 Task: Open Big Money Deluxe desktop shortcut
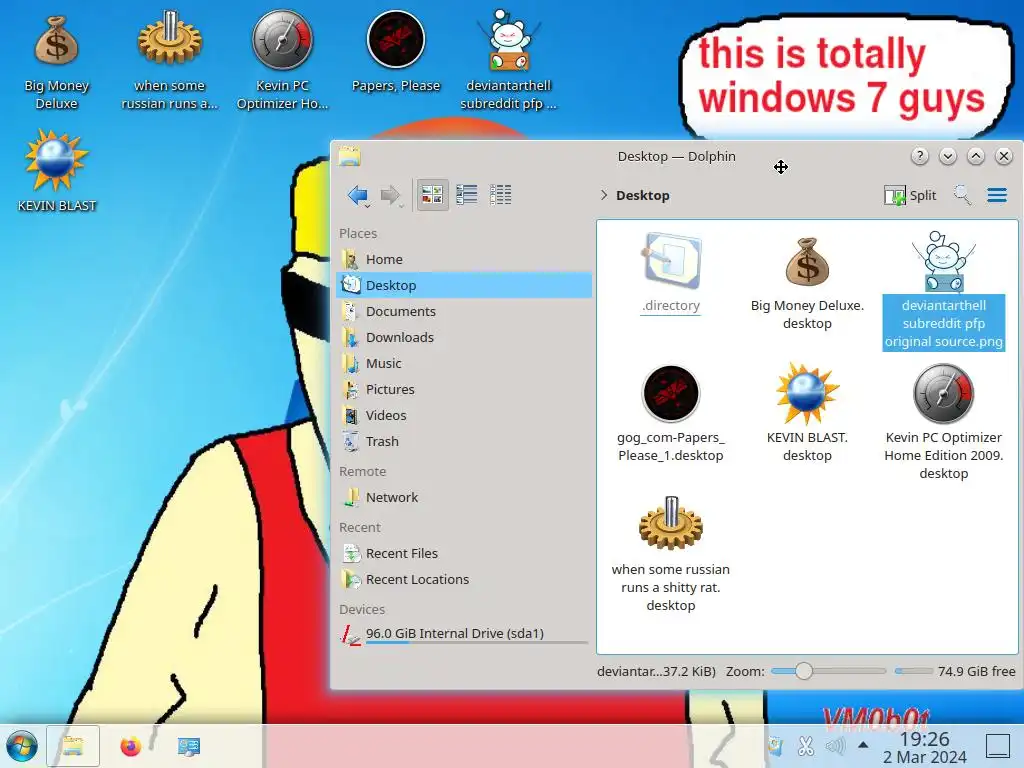coord(56,40)
